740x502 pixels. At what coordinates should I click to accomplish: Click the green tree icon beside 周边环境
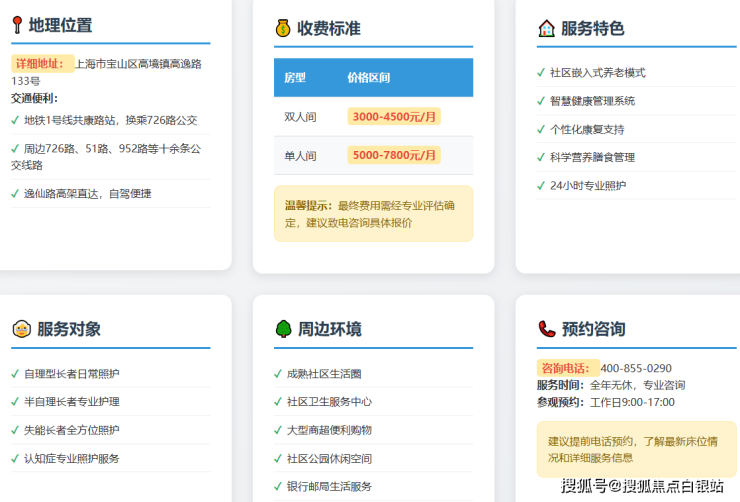pyautogui.click(x=283, y=329)
